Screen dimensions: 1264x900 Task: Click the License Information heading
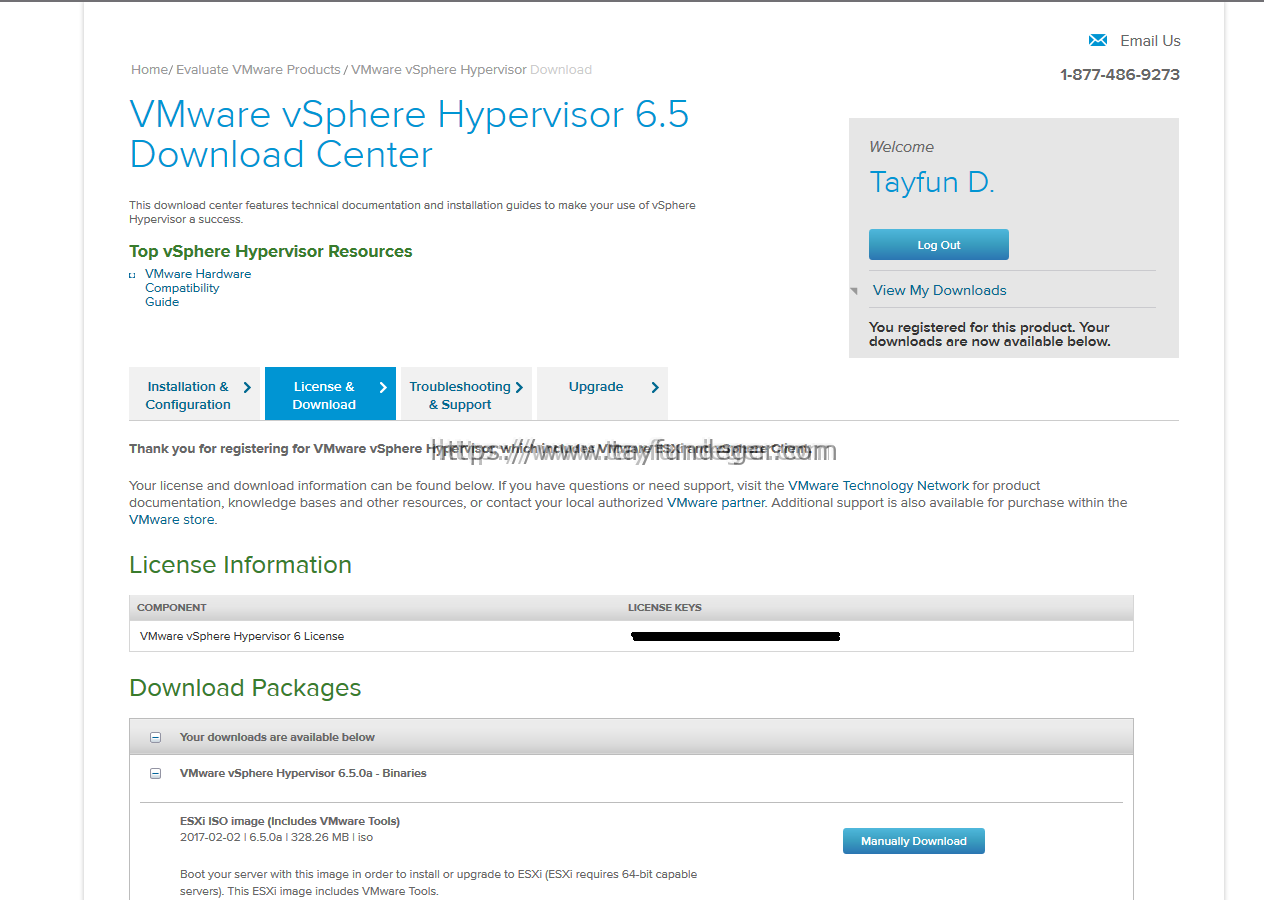click(240, 565)
